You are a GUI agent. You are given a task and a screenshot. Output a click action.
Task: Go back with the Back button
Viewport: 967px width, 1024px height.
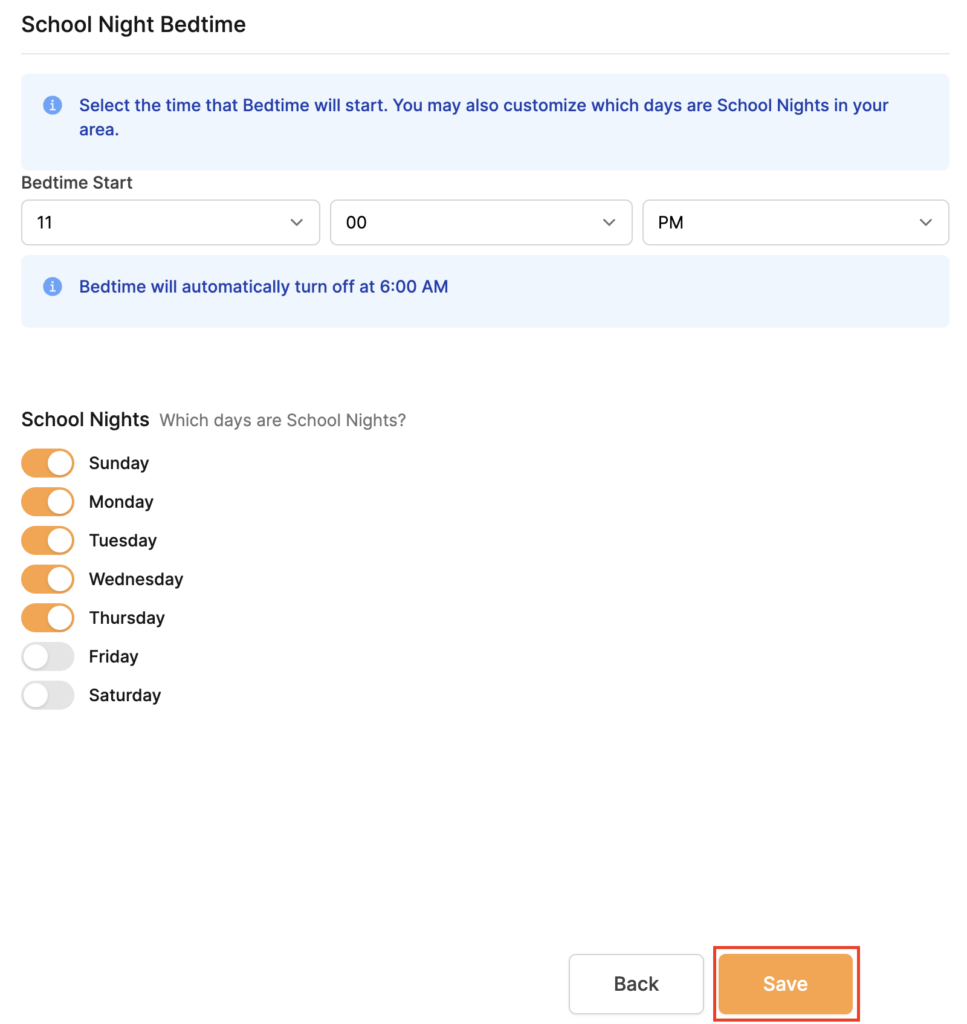pyautogui.click(x=636, y=984)
